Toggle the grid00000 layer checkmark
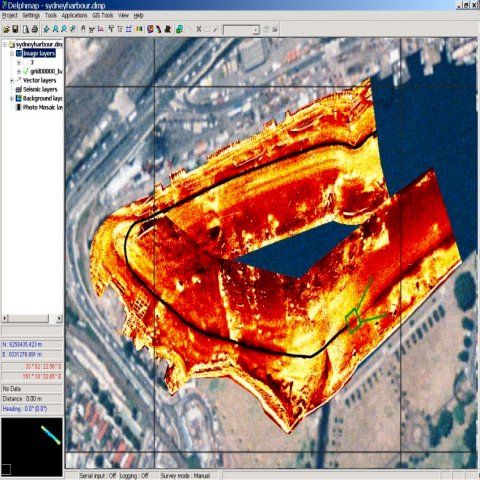Image resolution: width=480 pixels, height=480 pixels. 26,71
